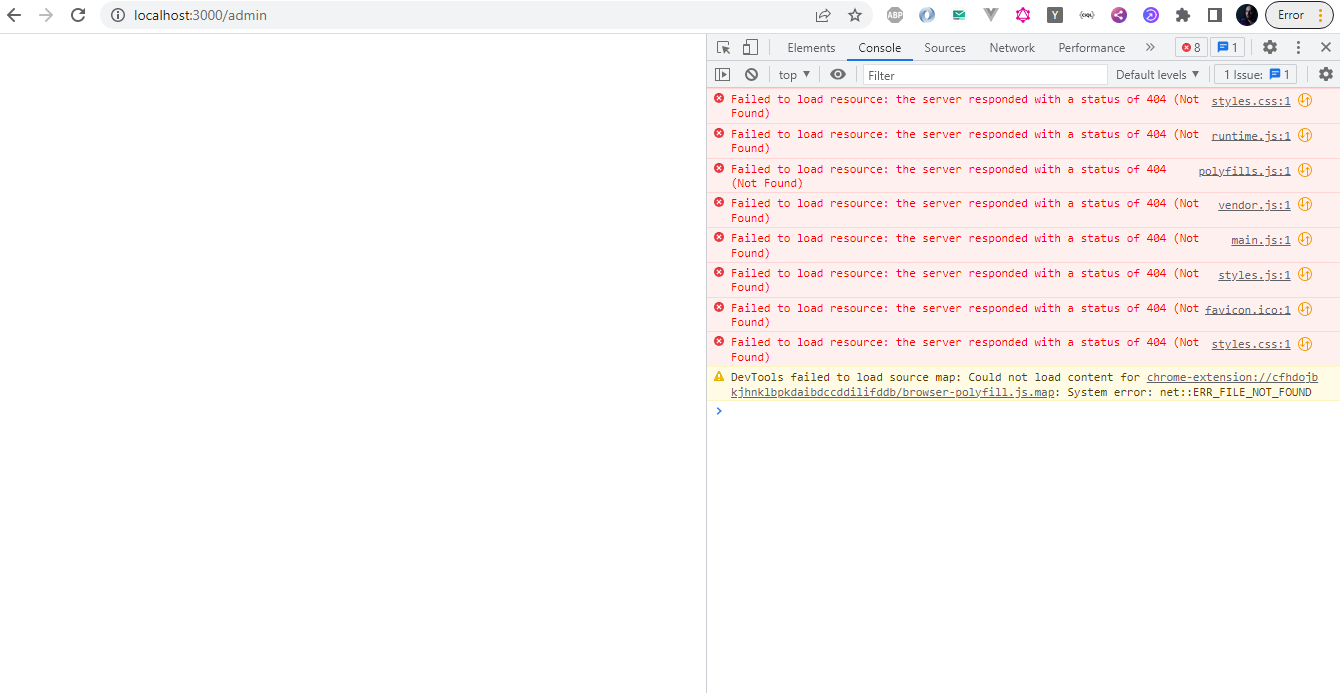
Task: Switch to the Network tab
Action: point(1011,47)
